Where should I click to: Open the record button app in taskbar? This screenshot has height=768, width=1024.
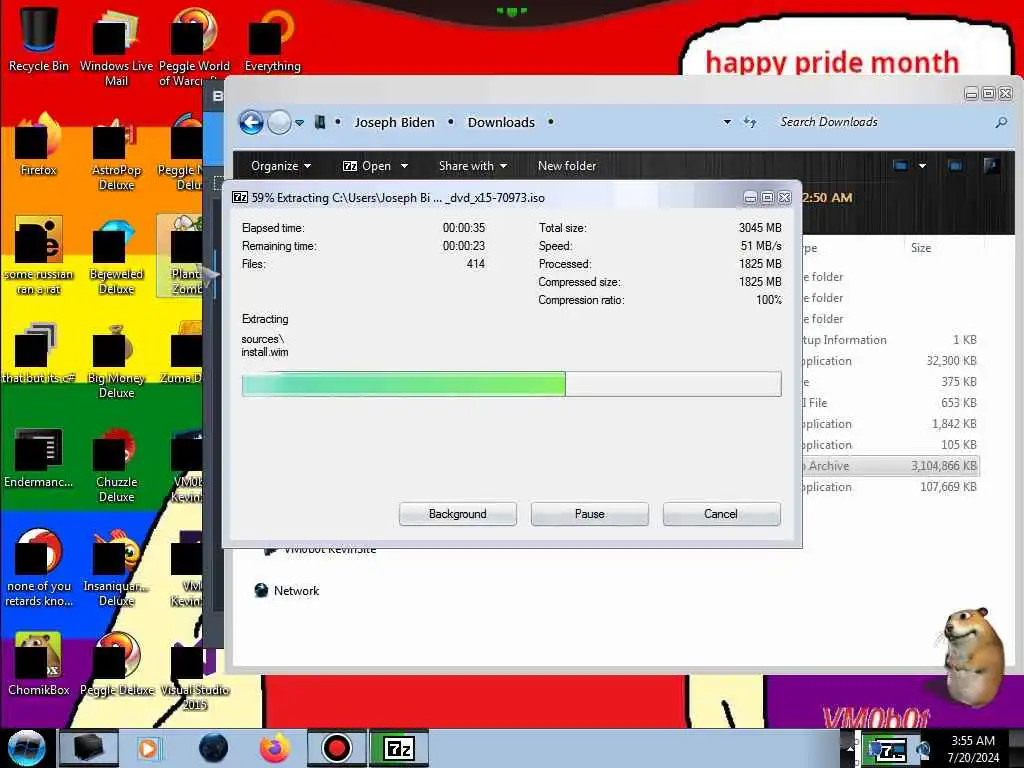[336, 748]
